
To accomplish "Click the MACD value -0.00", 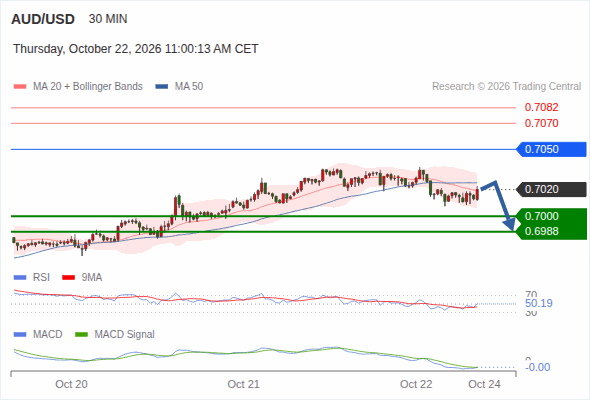I will click(538, 367).
